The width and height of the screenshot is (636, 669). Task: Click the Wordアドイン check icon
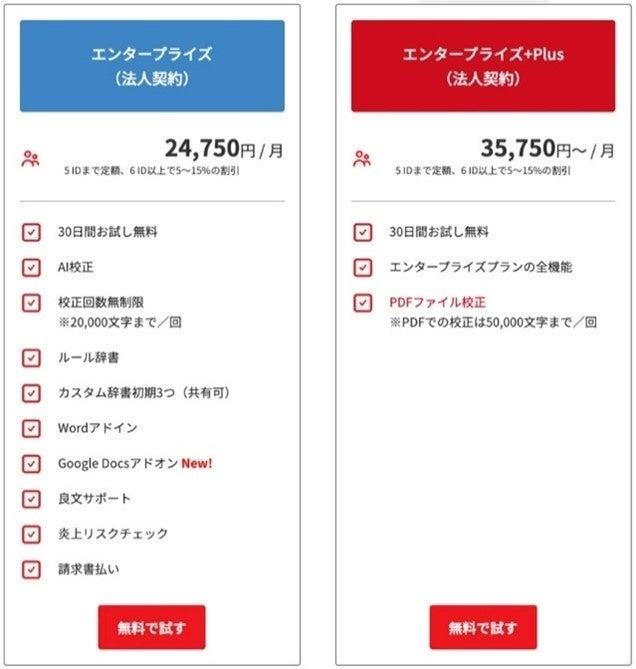[31, 428]
